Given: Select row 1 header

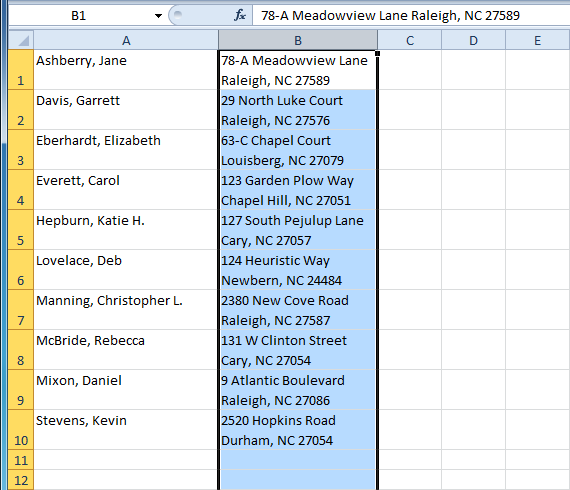Looking at the screenshot, I should coord(21,70).
